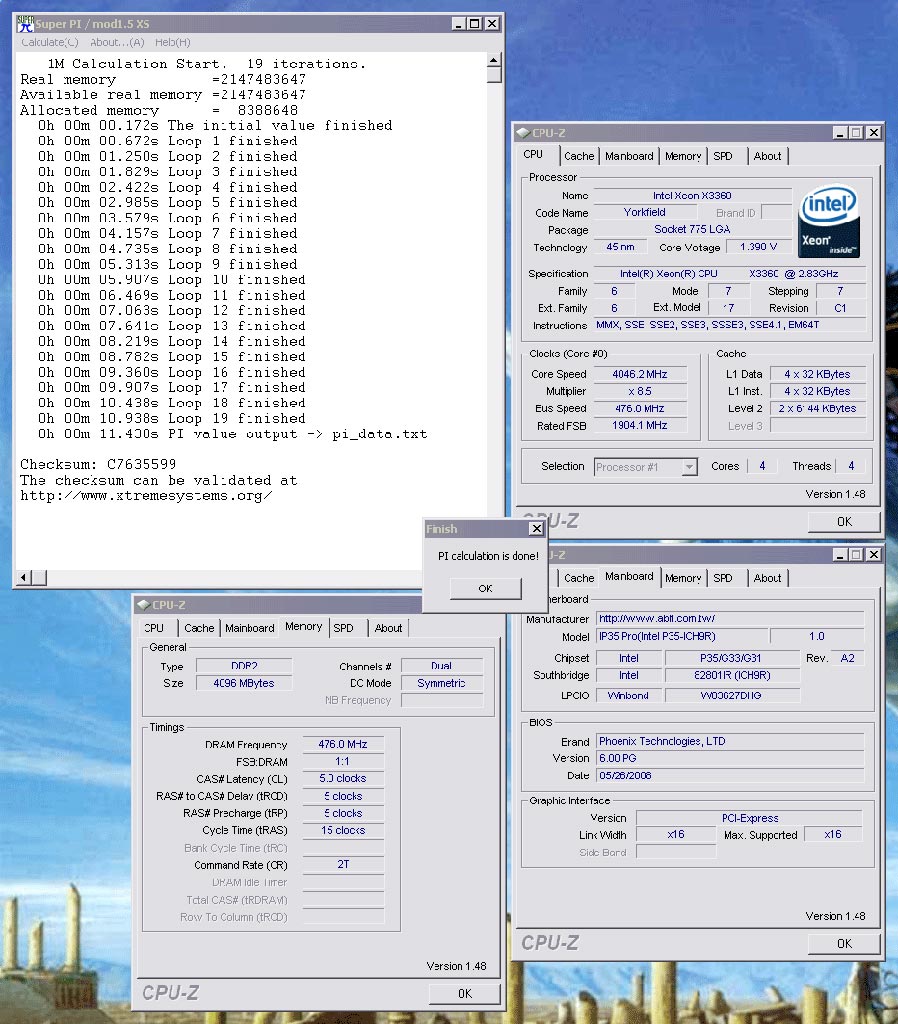Screen dimensions: 898x1024
Task: Click the scroll-up arrow in Super PI
Action: (x=494, y=60)
